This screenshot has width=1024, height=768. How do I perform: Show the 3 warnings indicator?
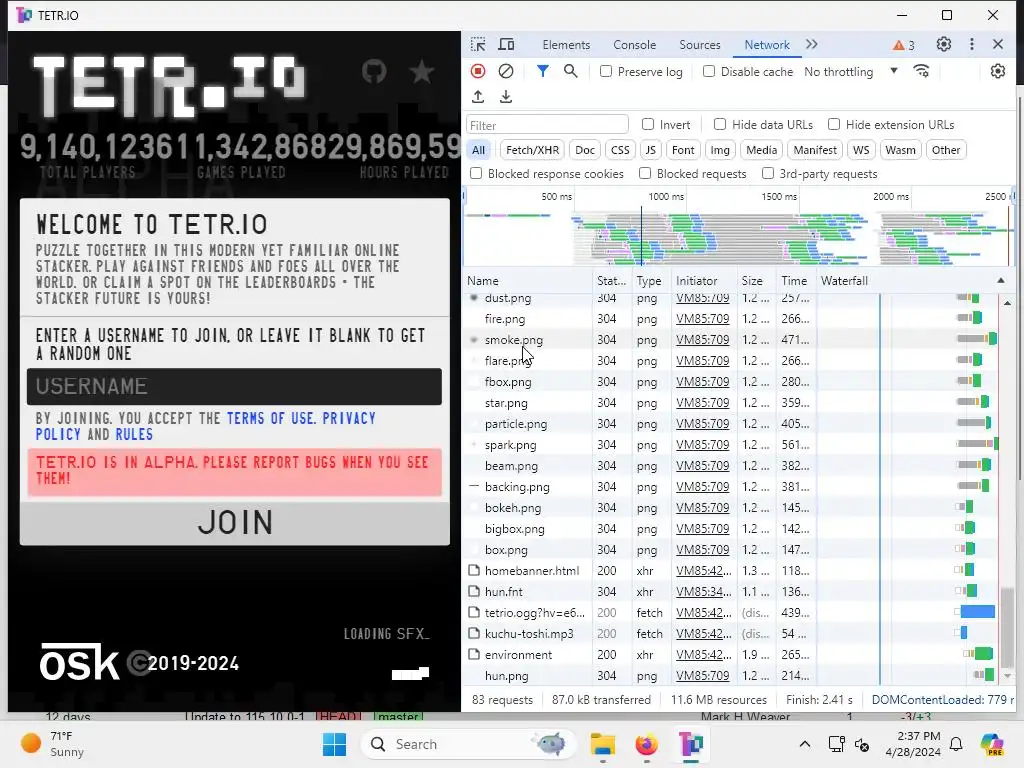(904, 45)
